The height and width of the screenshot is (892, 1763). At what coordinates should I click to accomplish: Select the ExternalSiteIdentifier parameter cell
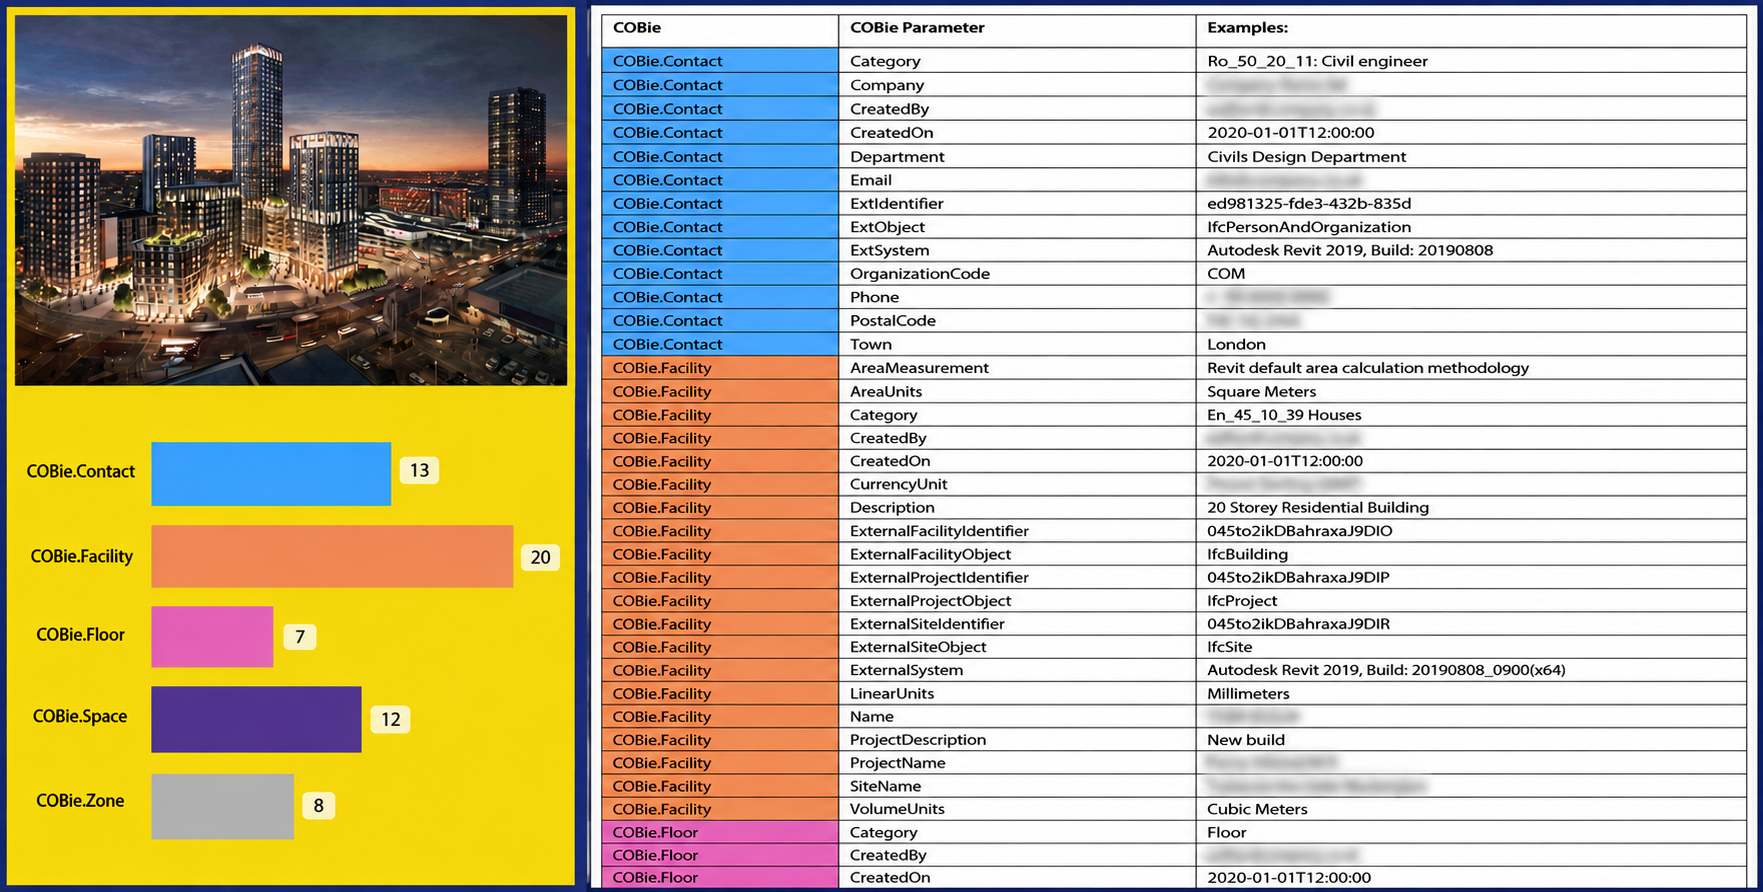[x=1017, y=623]
